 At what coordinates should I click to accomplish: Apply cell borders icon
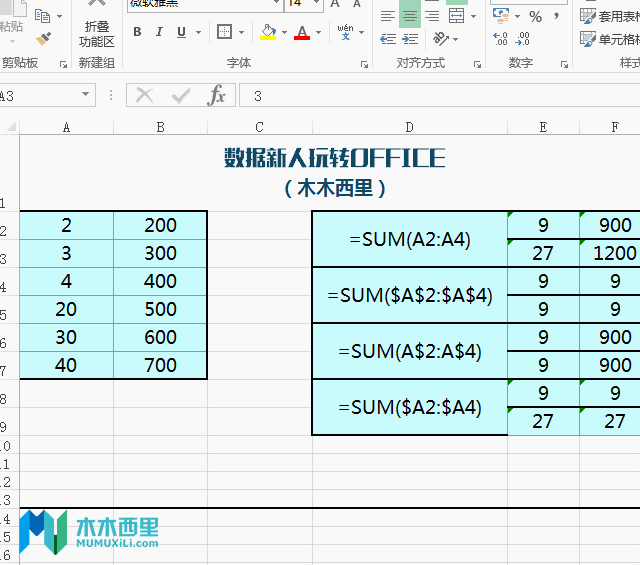(x=224, y=32)
